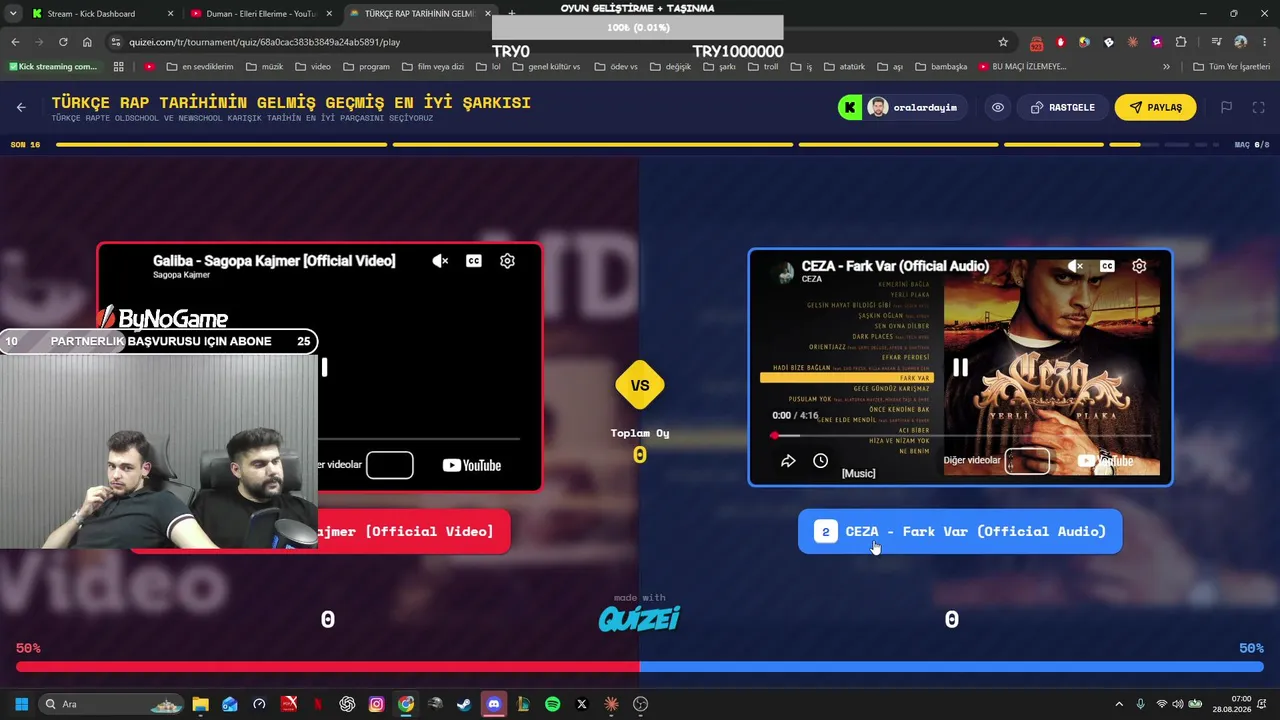The height and width of the screenshot is (720, 1280).
Task: Toggle the eye visibility button in quiz header
Action: (998, 107)
